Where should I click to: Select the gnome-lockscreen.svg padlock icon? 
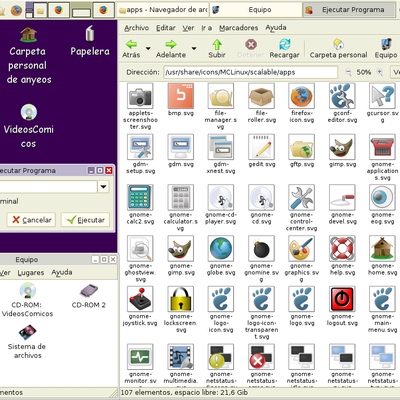coord(180,299)
